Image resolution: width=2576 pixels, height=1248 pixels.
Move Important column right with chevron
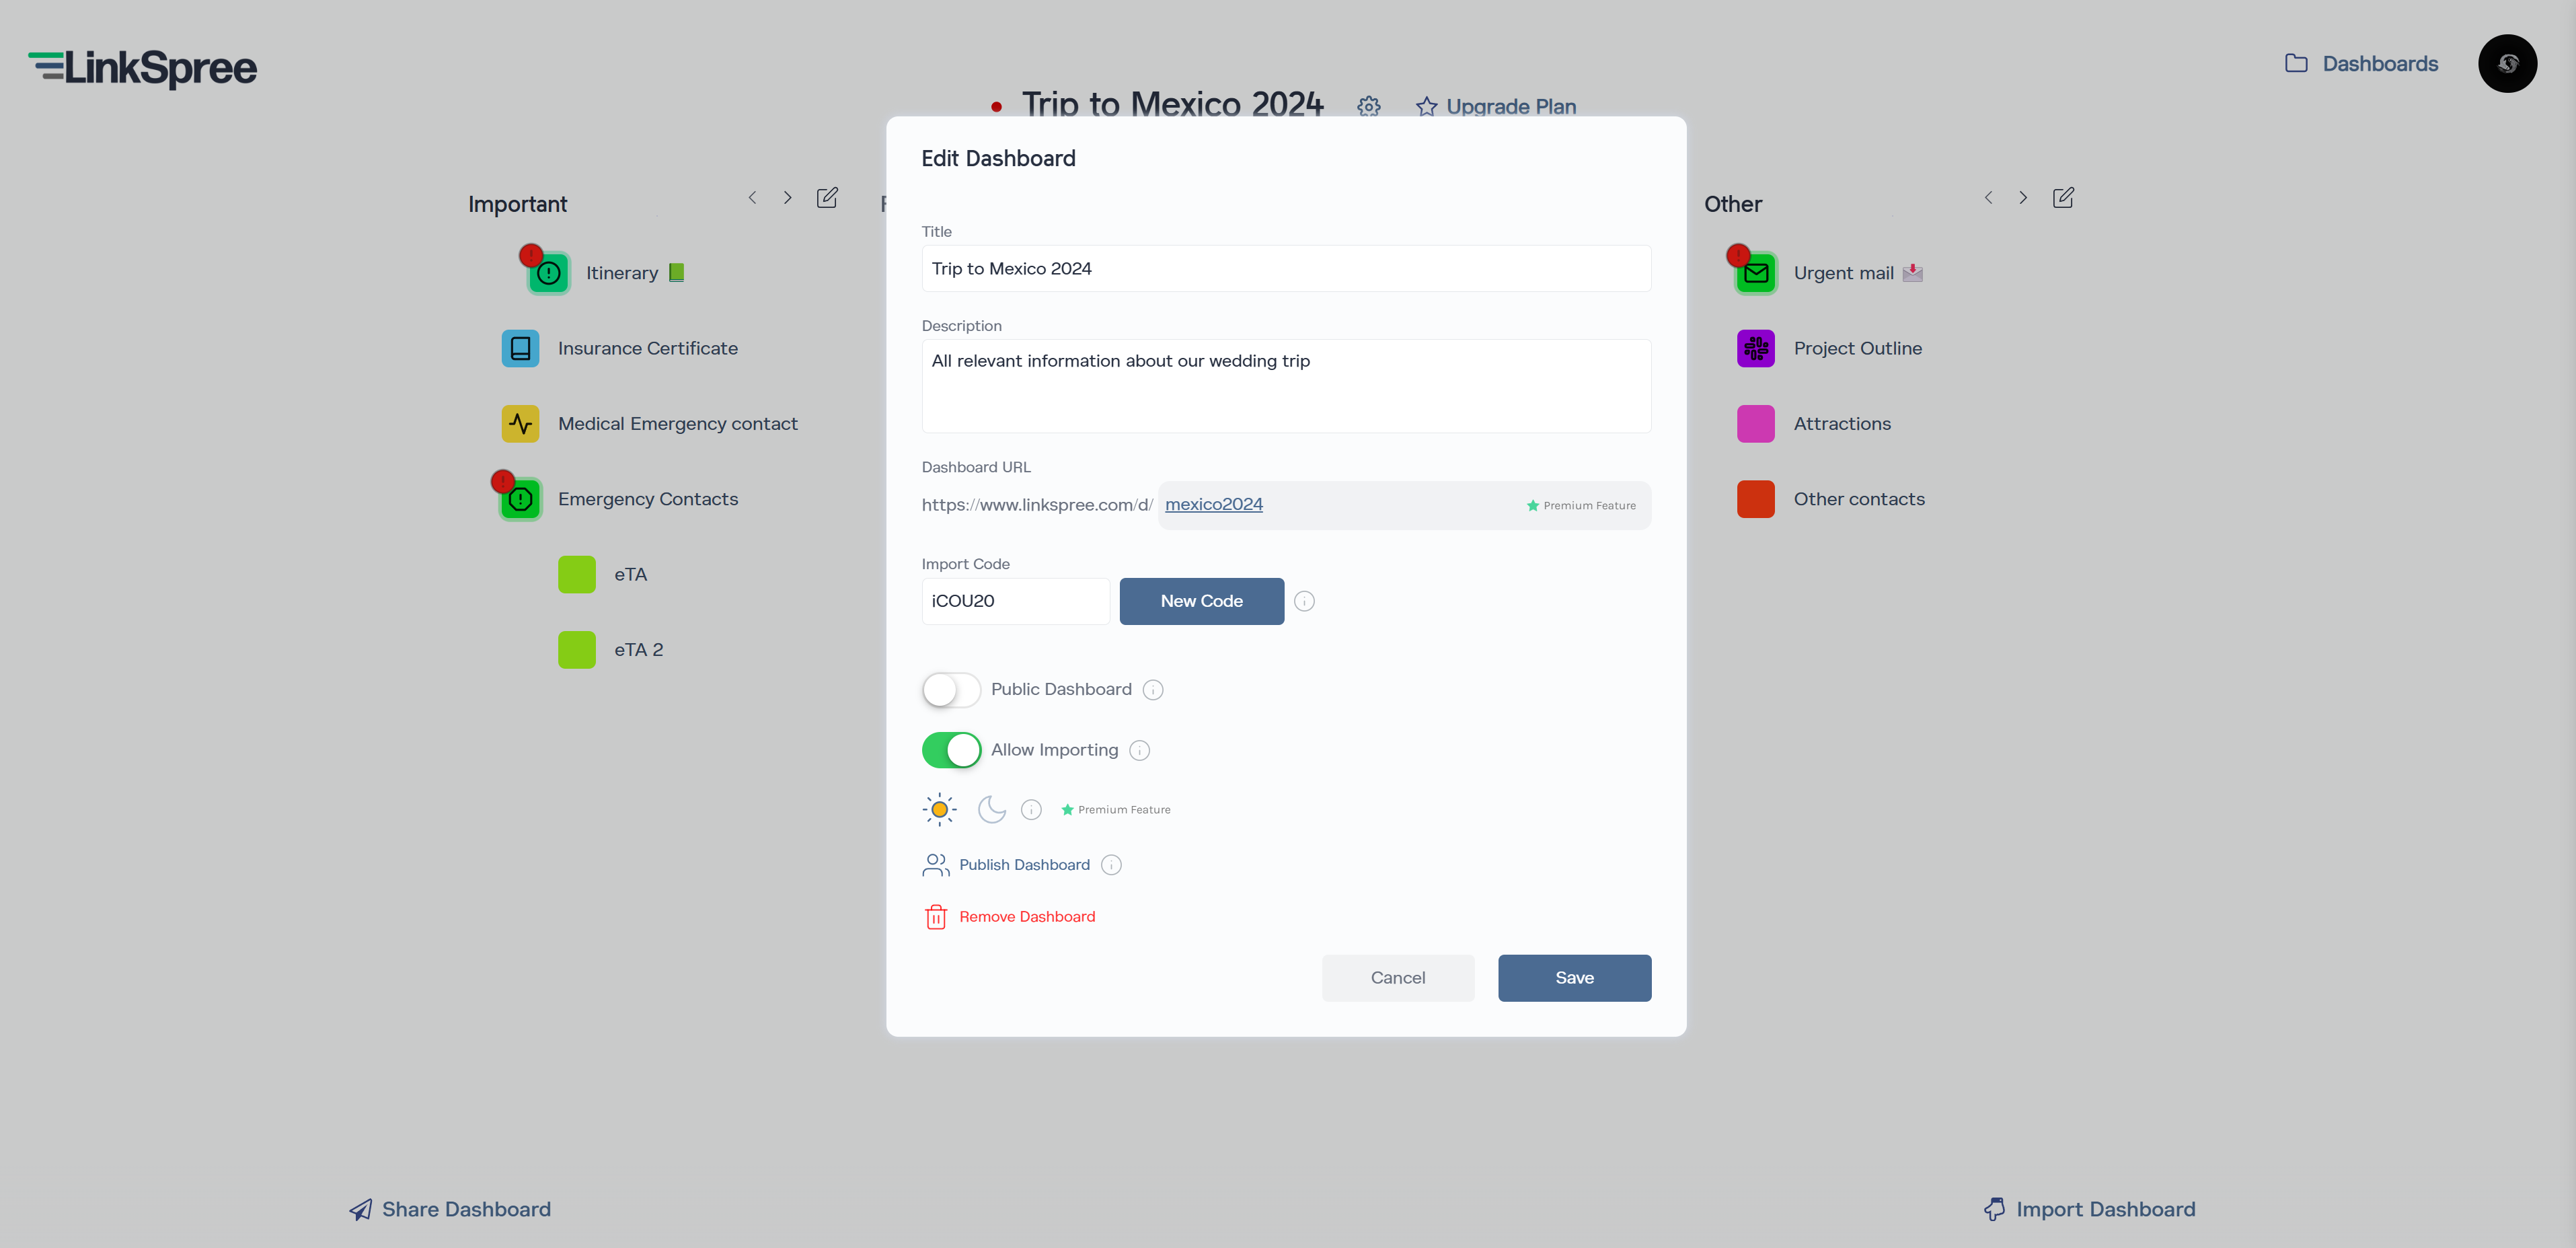tap(787, 198)
